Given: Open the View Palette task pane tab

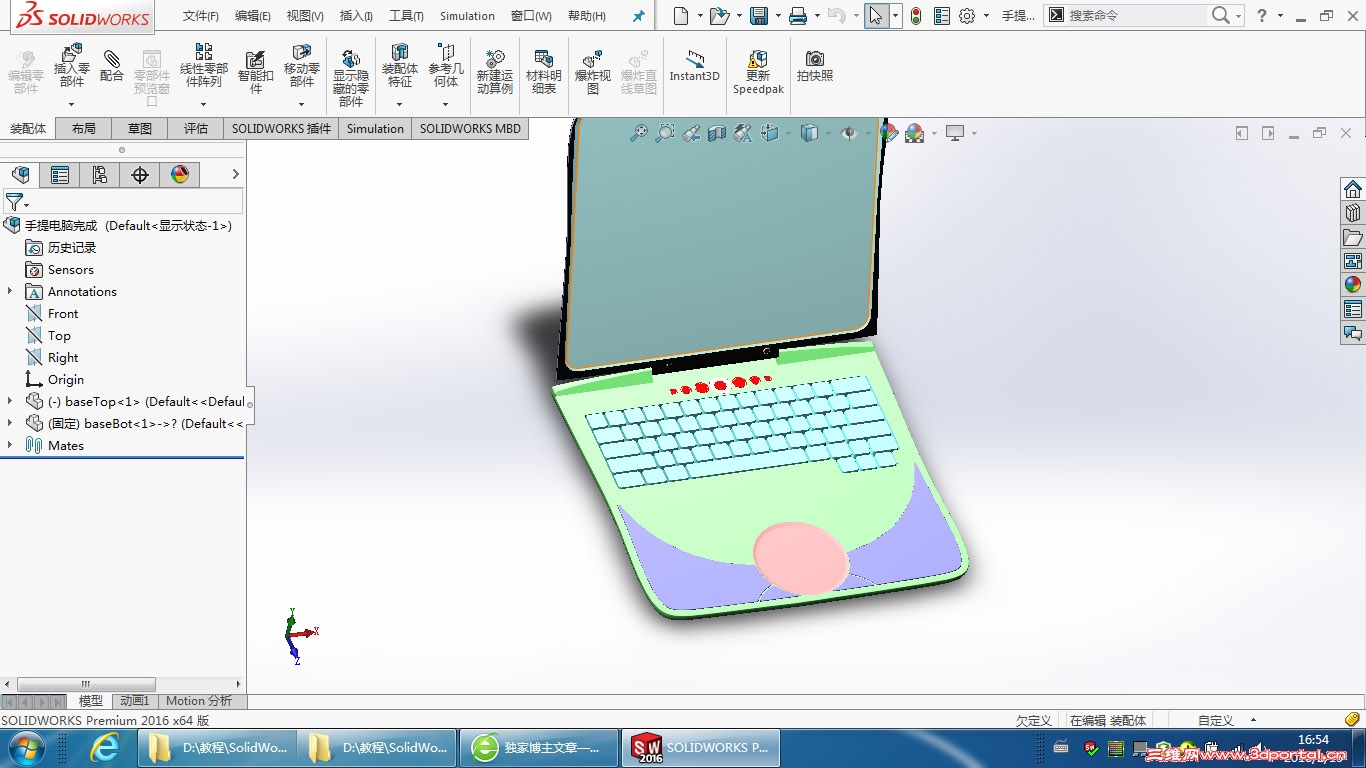Looking at the screenshot, I should [1353, 261].
